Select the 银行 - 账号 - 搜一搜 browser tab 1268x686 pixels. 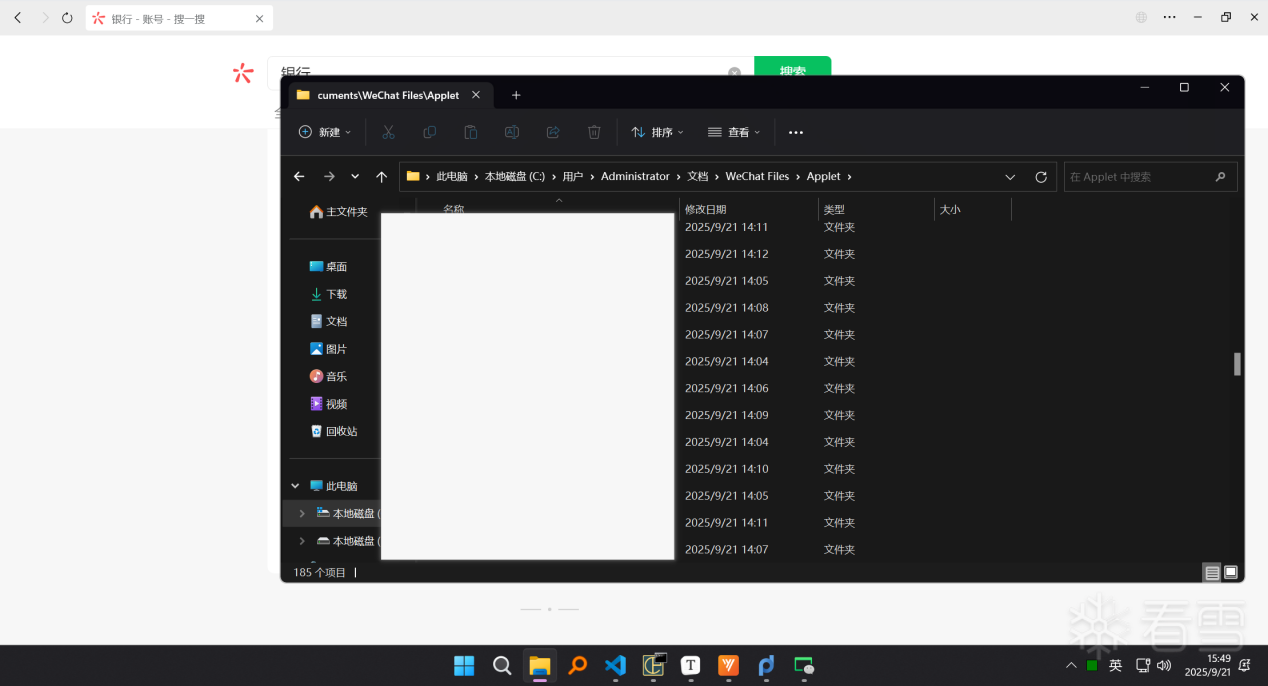pyautogui.click(x=179, y=18)
